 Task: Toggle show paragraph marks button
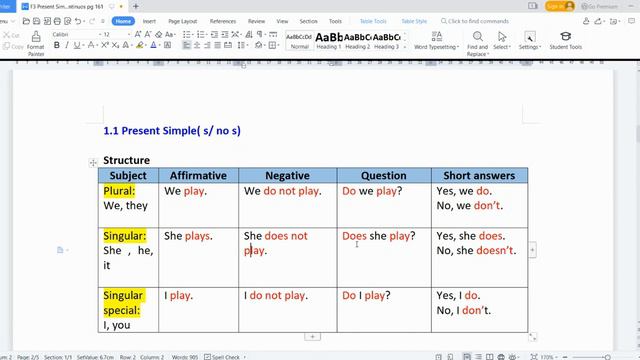[260, 34]
